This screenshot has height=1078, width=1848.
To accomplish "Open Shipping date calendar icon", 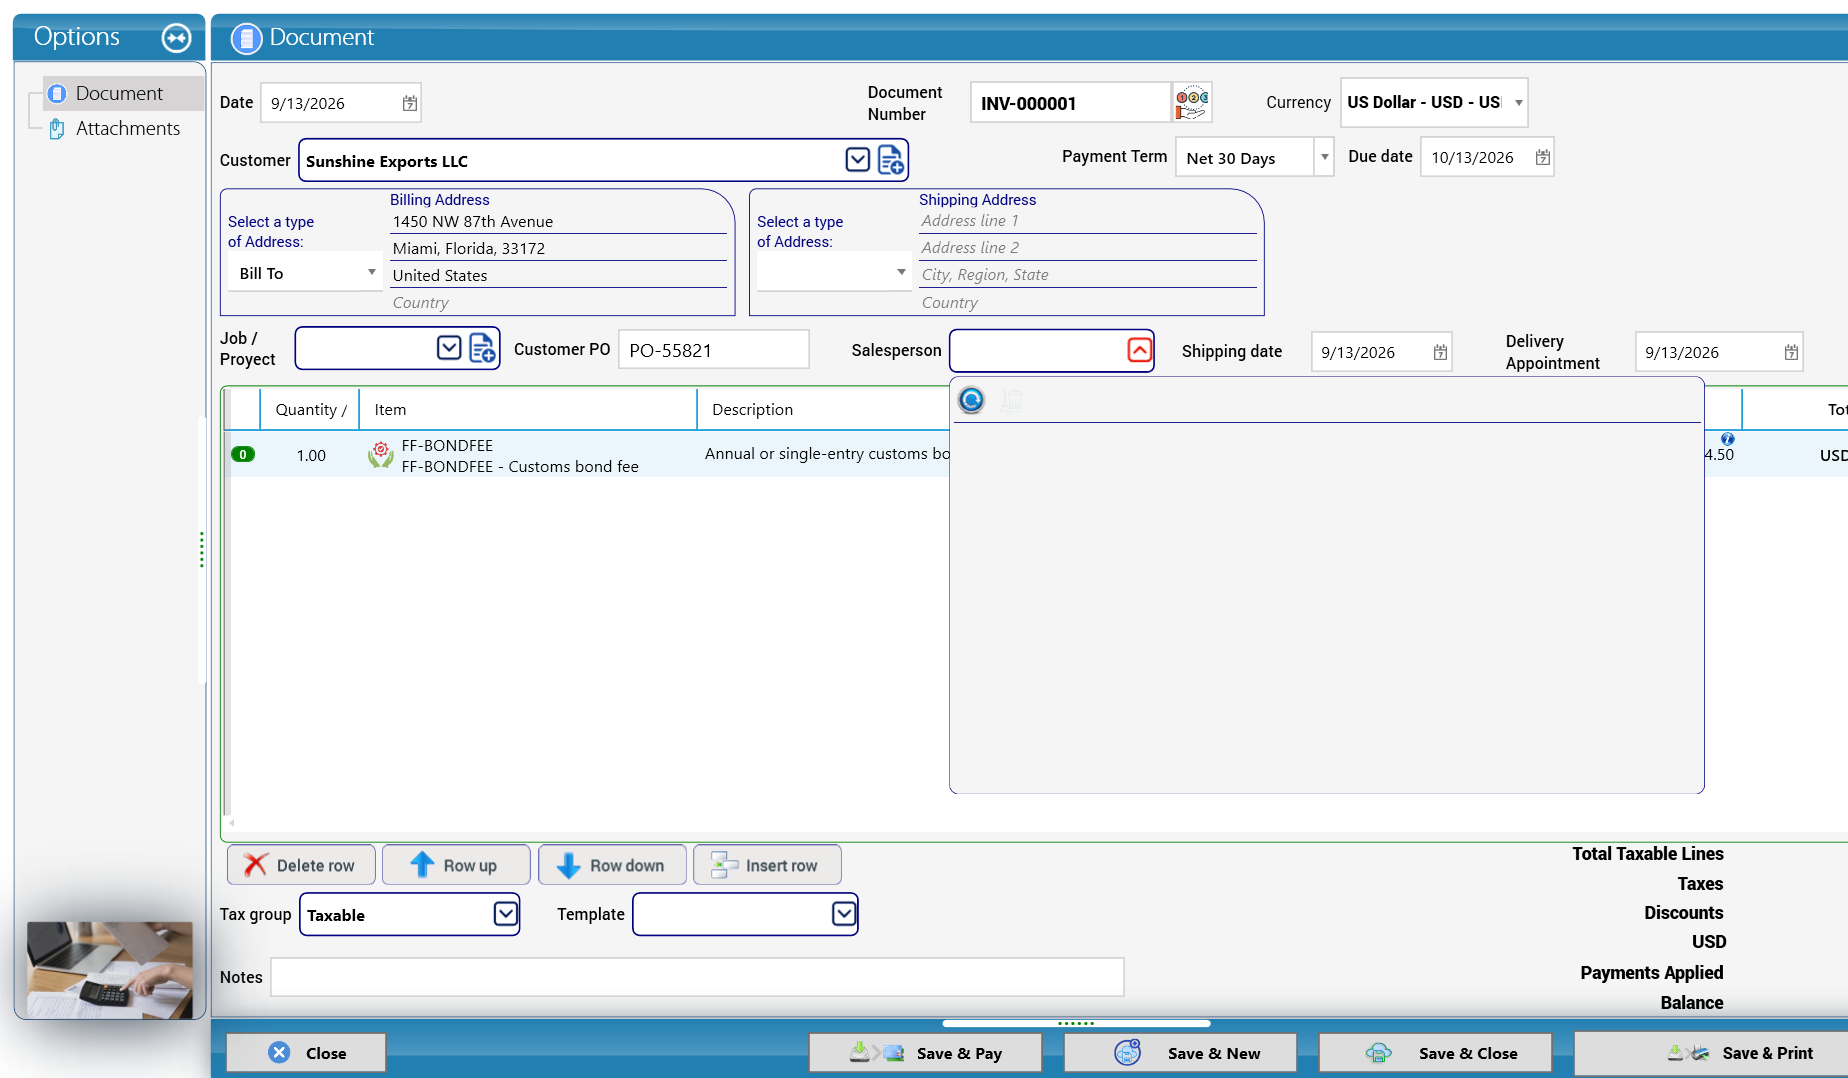I will (x=1440, y=352).
